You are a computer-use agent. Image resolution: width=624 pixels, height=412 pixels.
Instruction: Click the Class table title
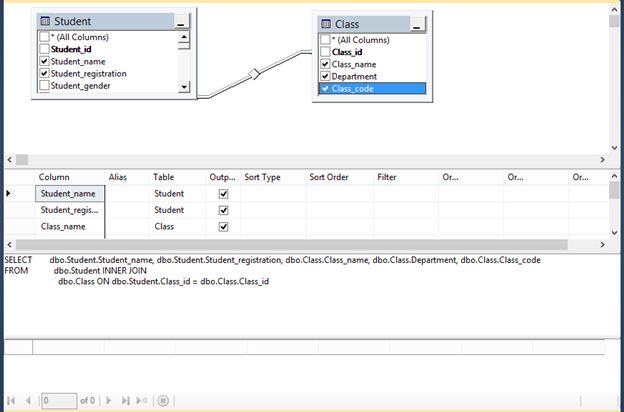(347, 24)
